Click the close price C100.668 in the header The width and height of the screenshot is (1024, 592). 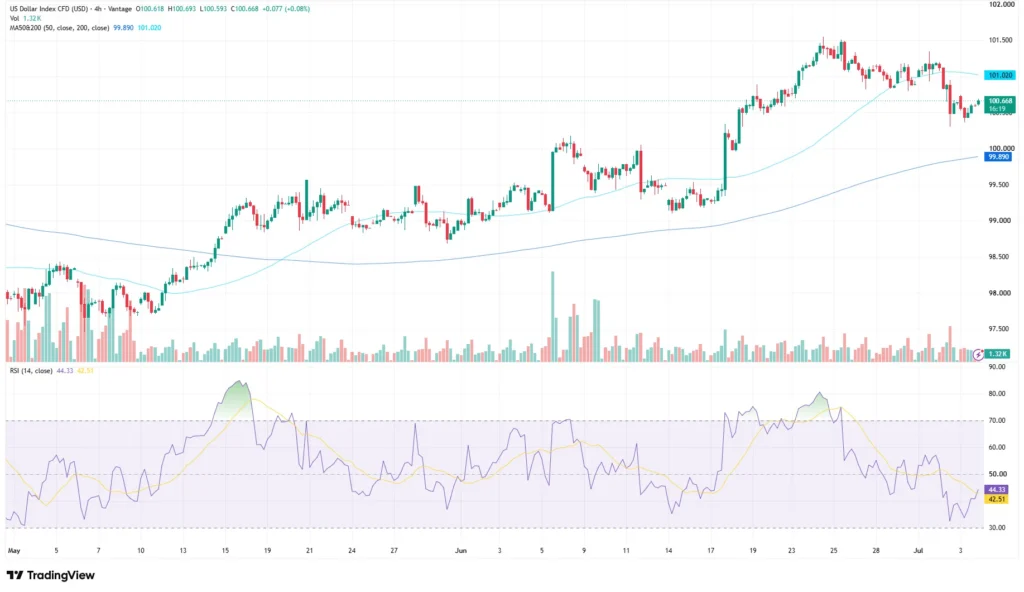coord(246,9)
